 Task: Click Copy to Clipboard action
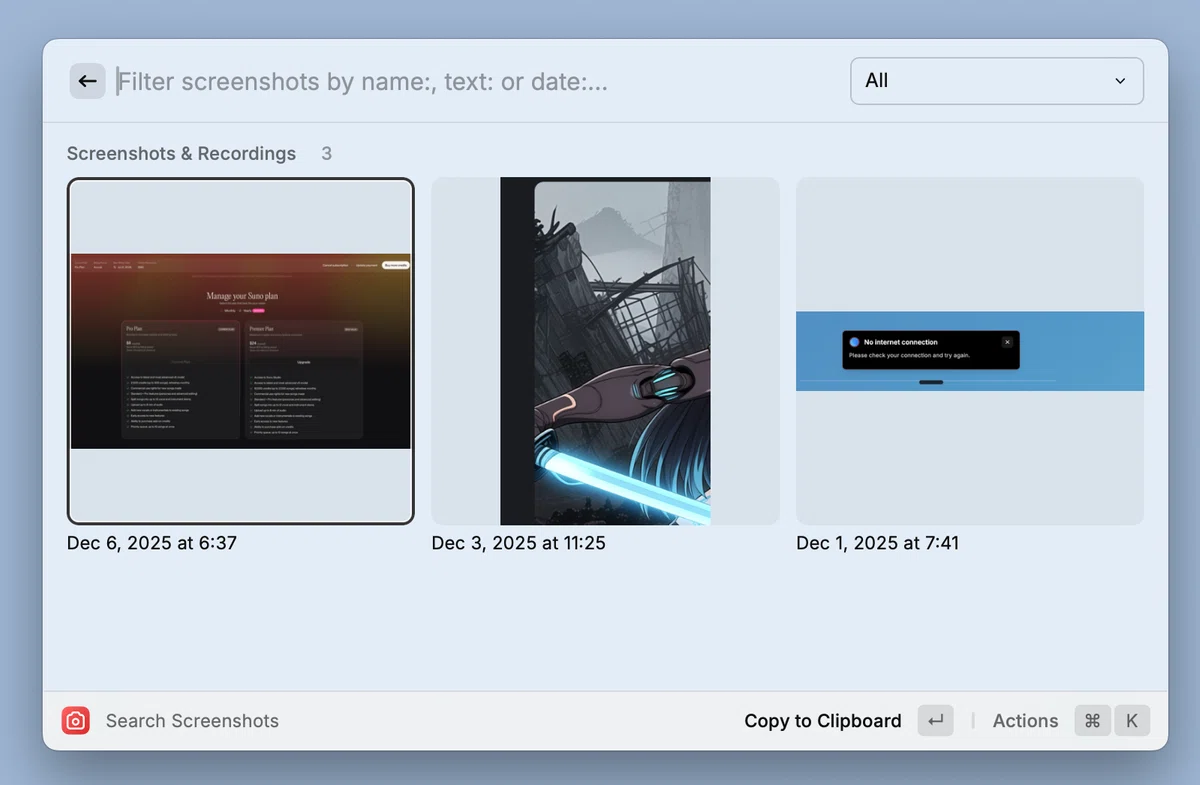[x=823, y=721]
